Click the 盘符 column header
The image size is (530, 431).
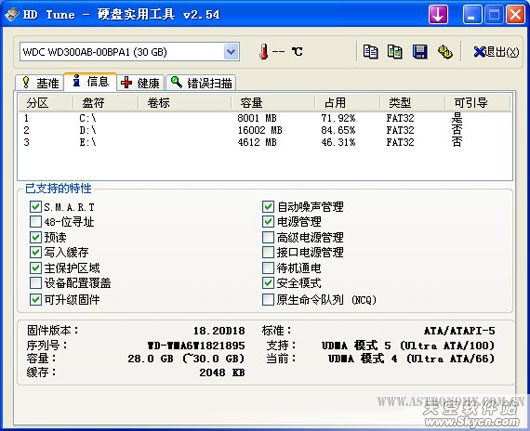coord(105,102)
